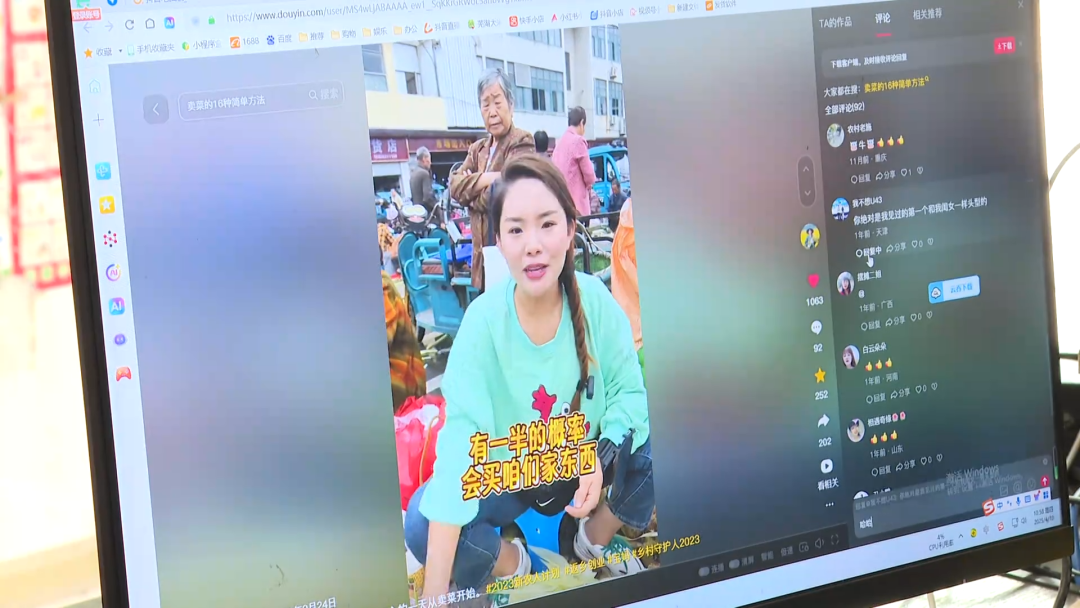Open related videos via the 看相关 icon
This screenshot has width=1080, height=608.
coord(826,465)
